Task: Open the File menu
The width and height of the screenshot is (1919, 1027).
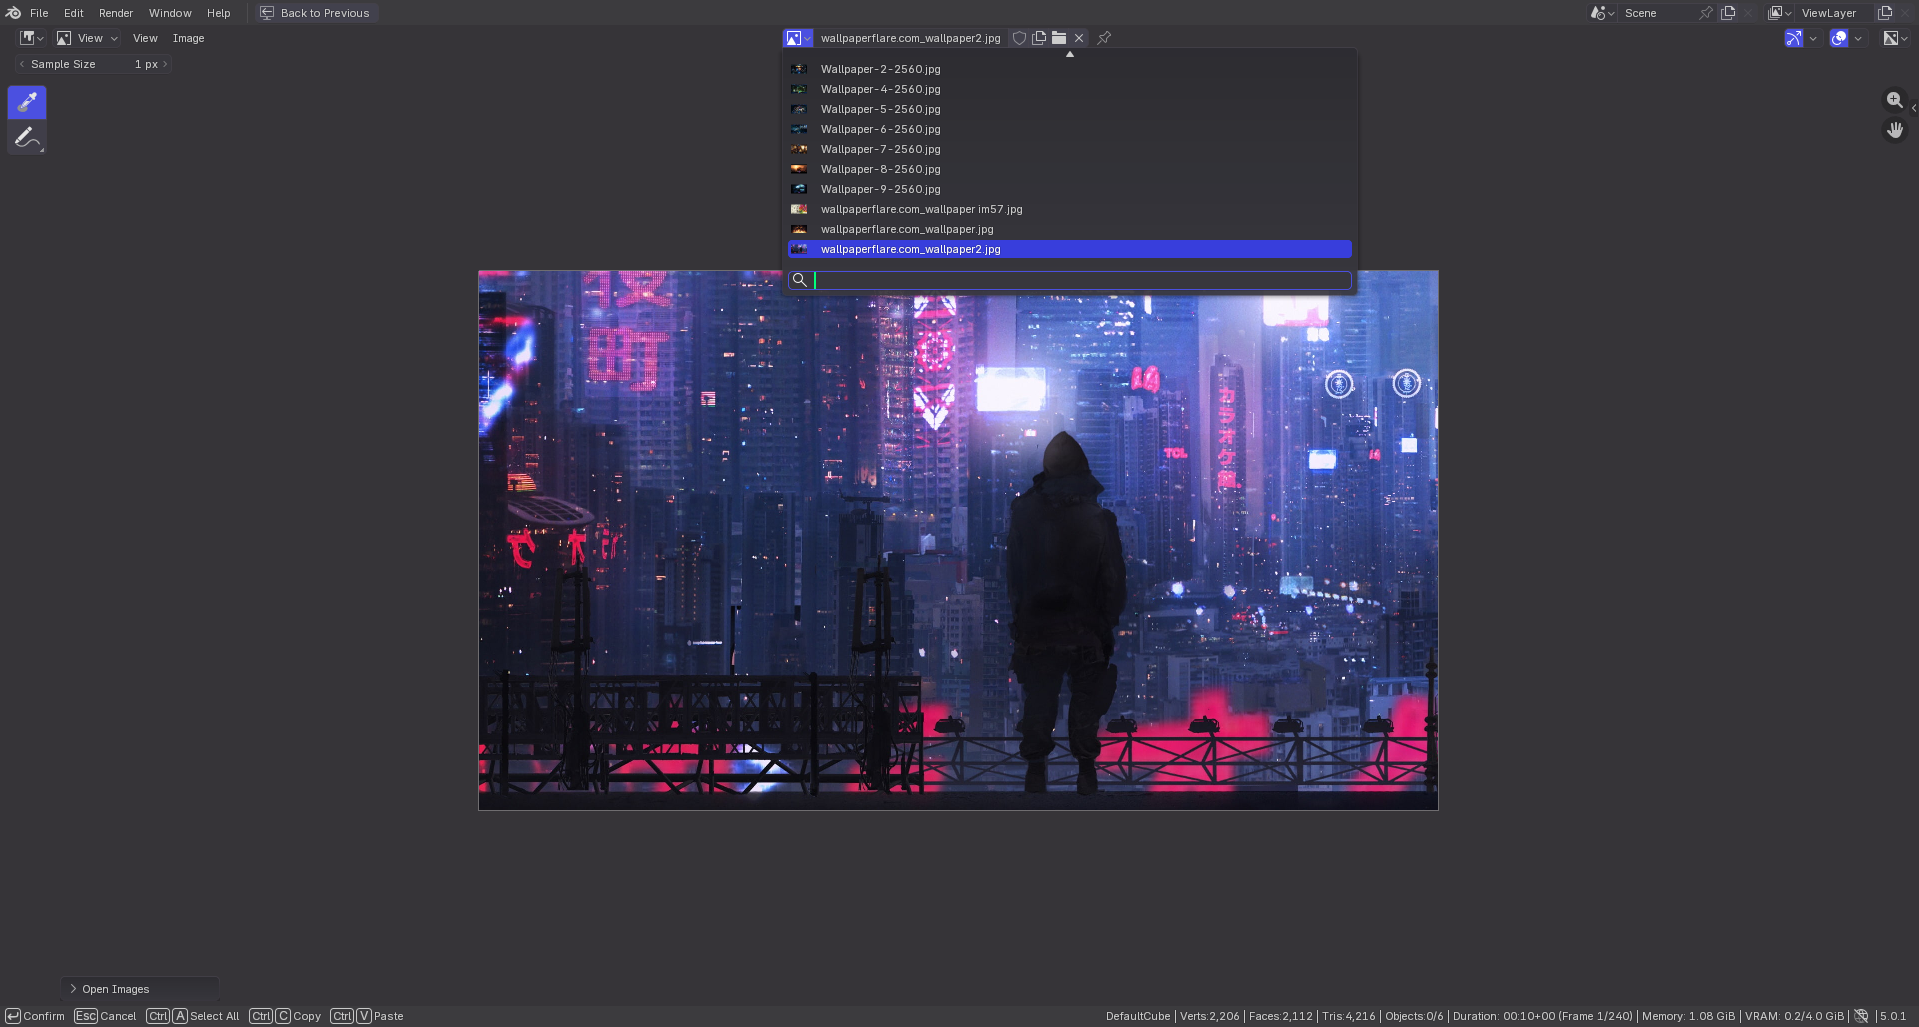Action: 39,13
